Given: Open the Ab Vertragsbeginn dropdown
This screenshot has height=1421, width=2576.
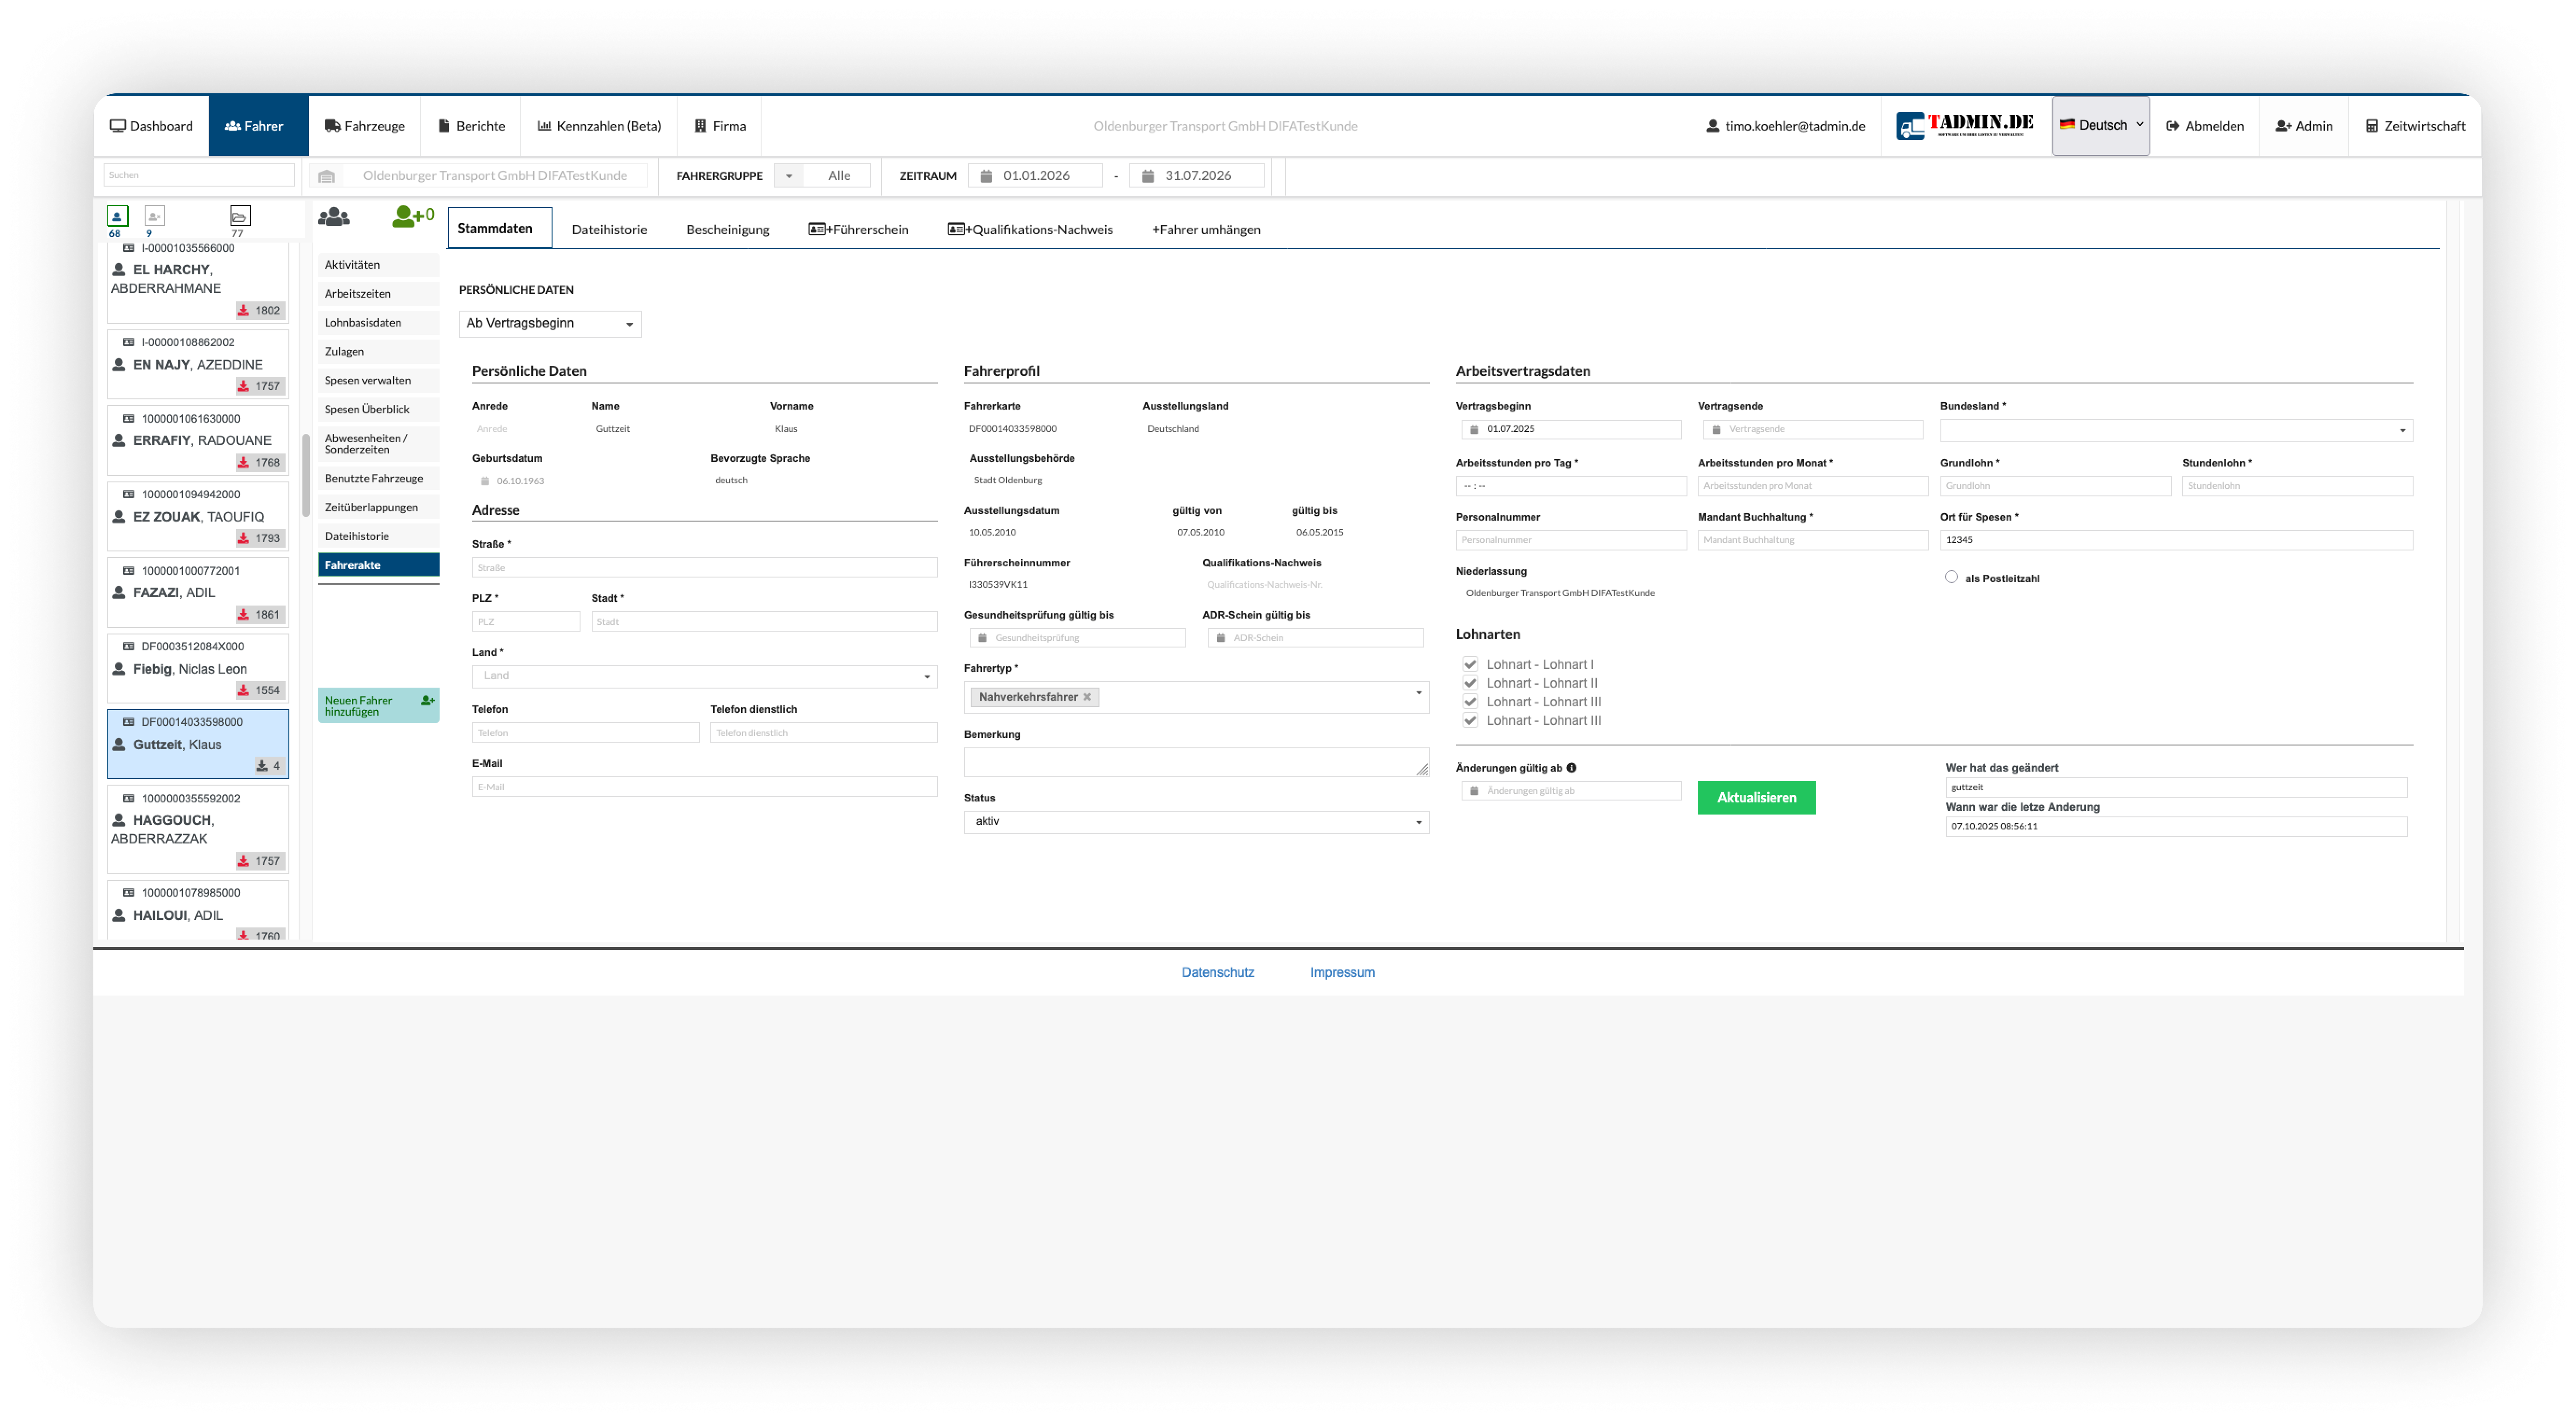Looking at the screenshot, I should pos(550,323).
